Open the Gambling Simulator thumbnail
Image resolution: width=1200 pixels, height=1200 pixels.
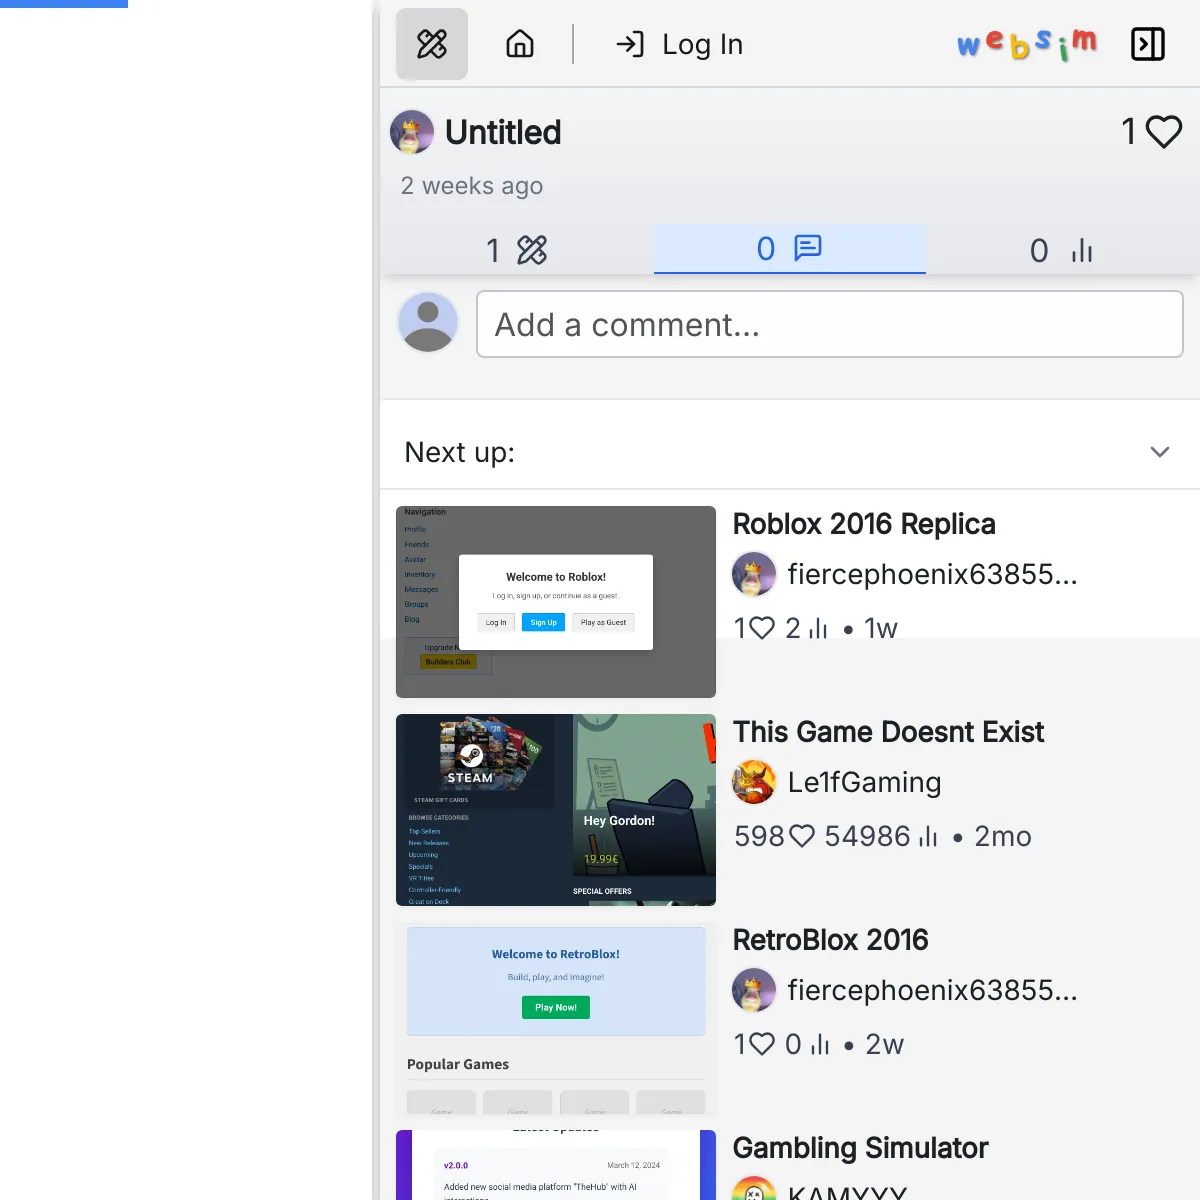556,1165
